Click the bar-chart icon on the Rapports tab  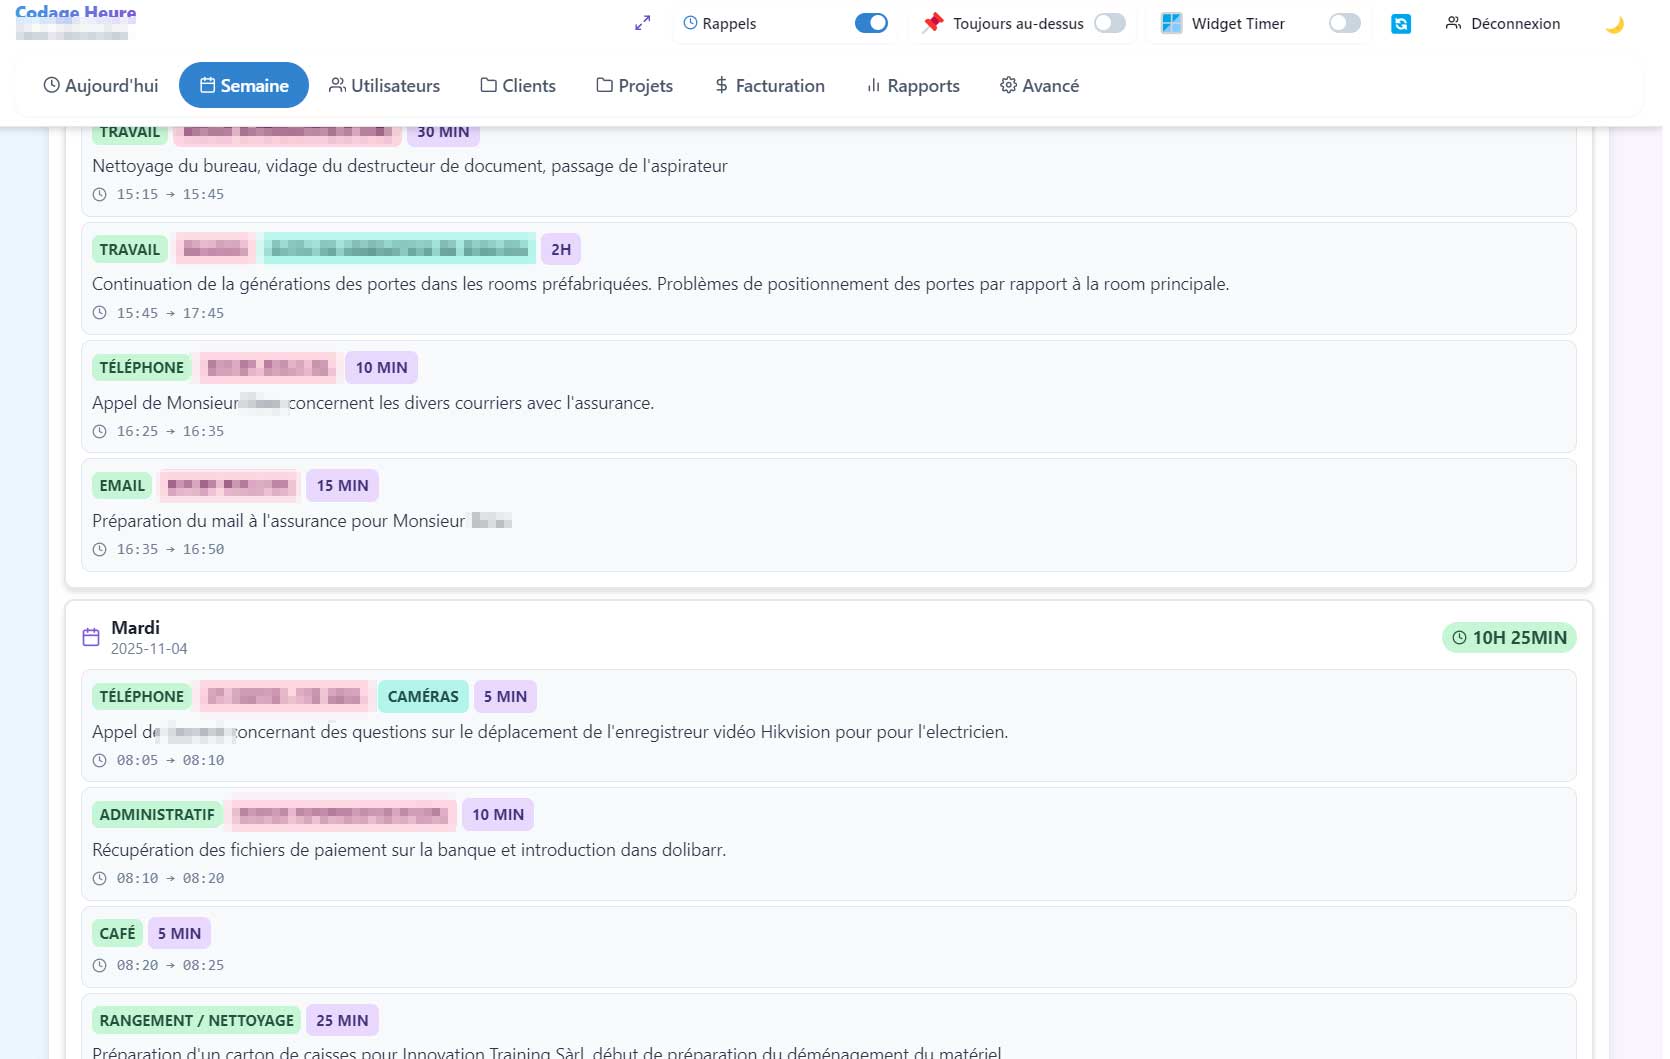point(872,85)
